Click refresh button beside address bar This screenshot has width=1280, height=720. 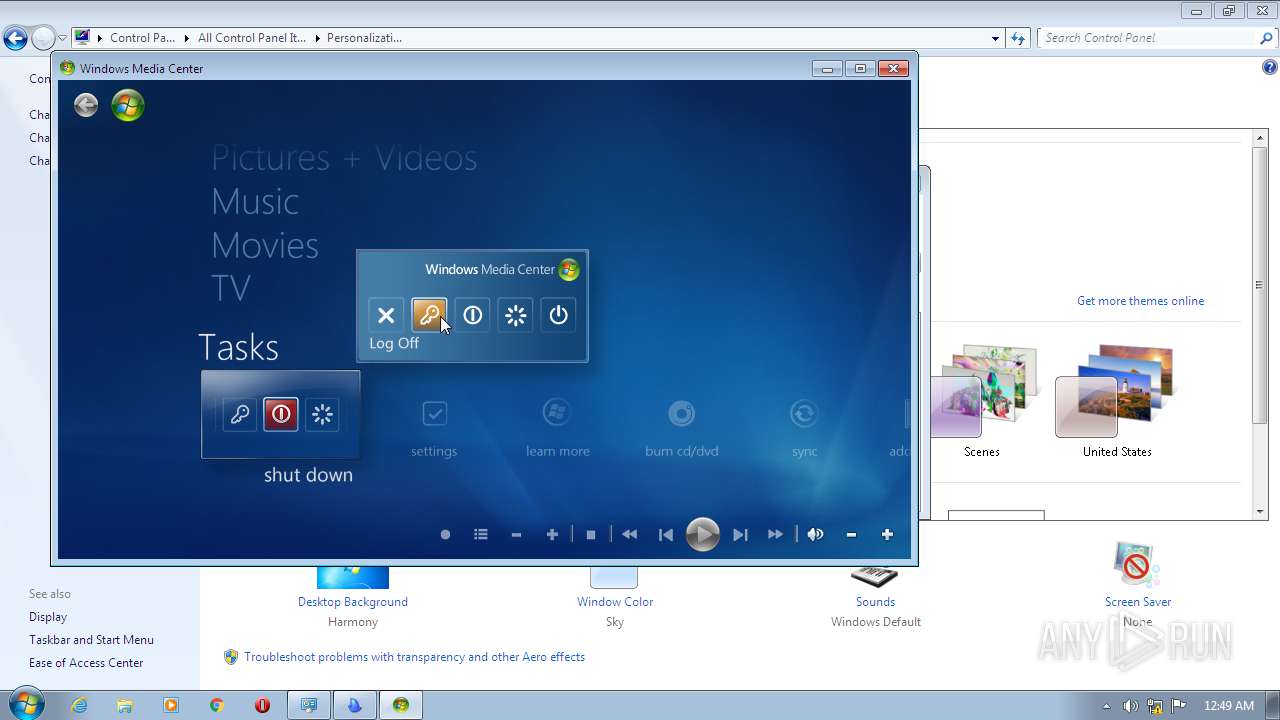[x=1018, y=38]
